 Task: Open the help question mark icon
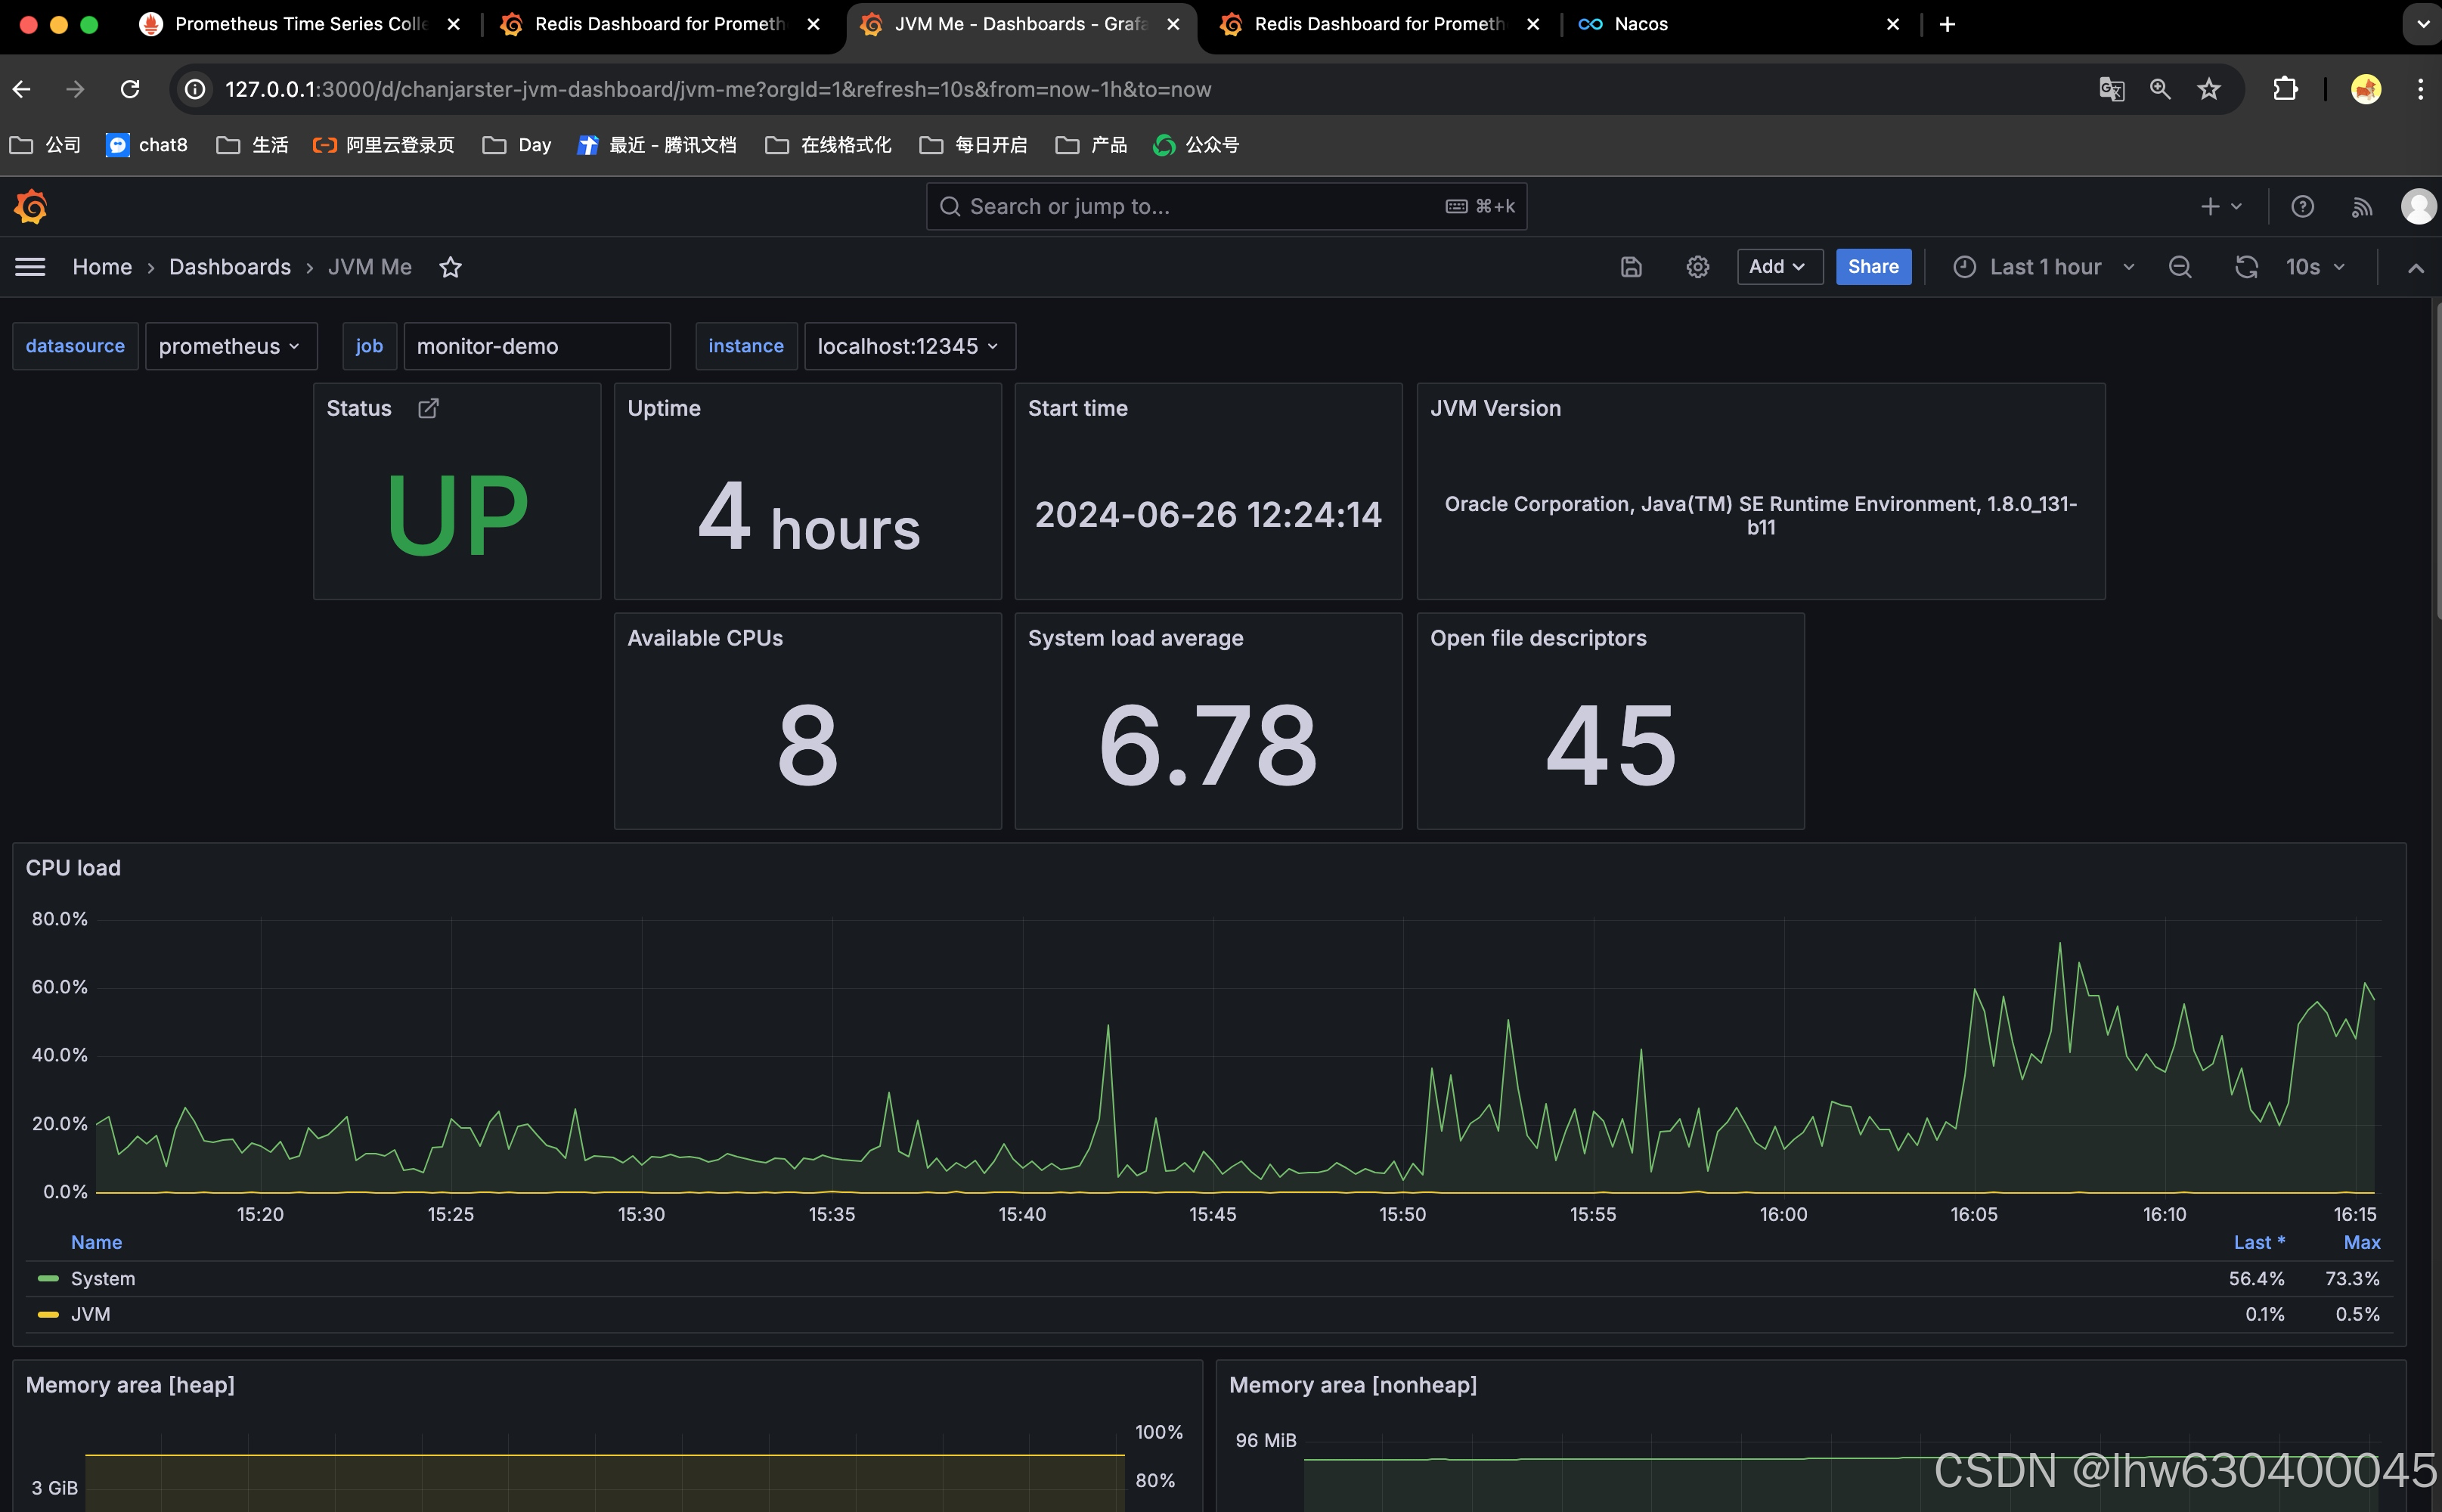click(x=2302, y=207)
